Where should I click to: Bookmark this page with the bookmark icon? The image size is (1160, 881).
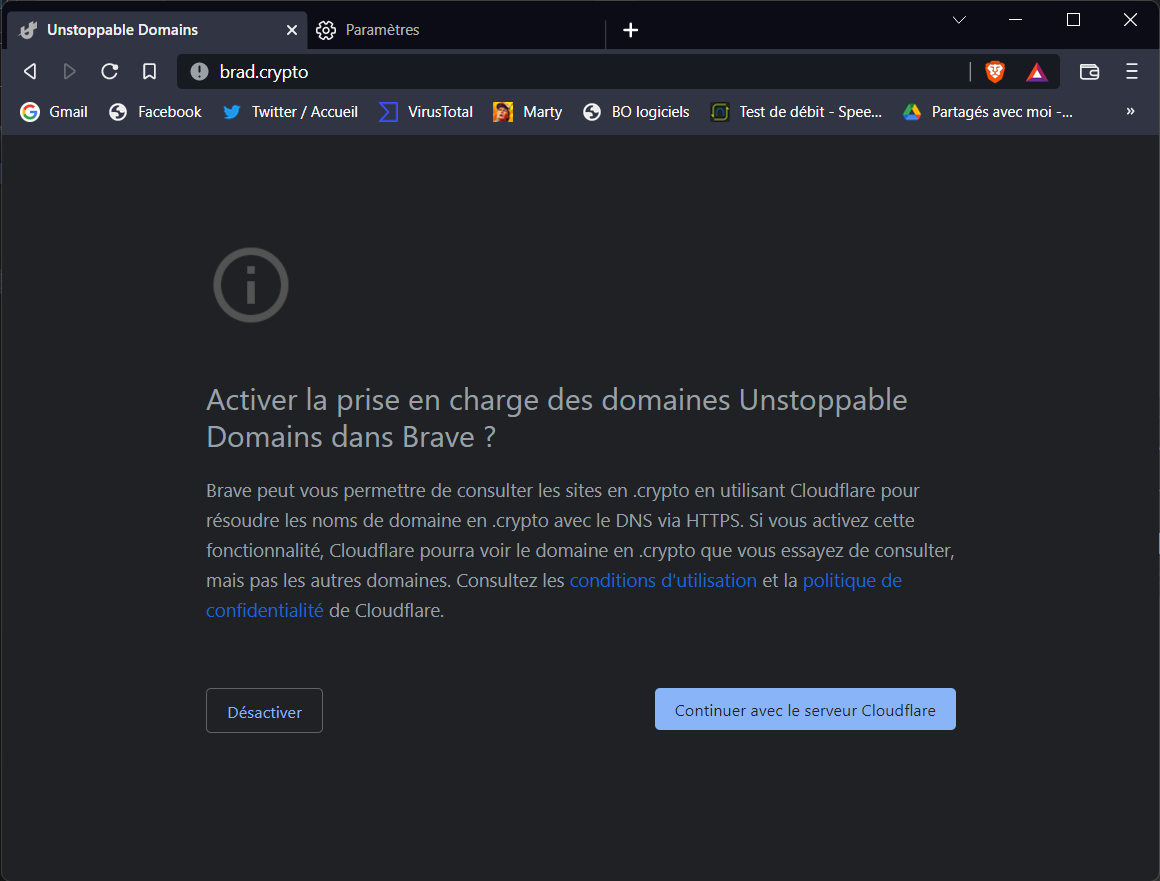(149, 72)
